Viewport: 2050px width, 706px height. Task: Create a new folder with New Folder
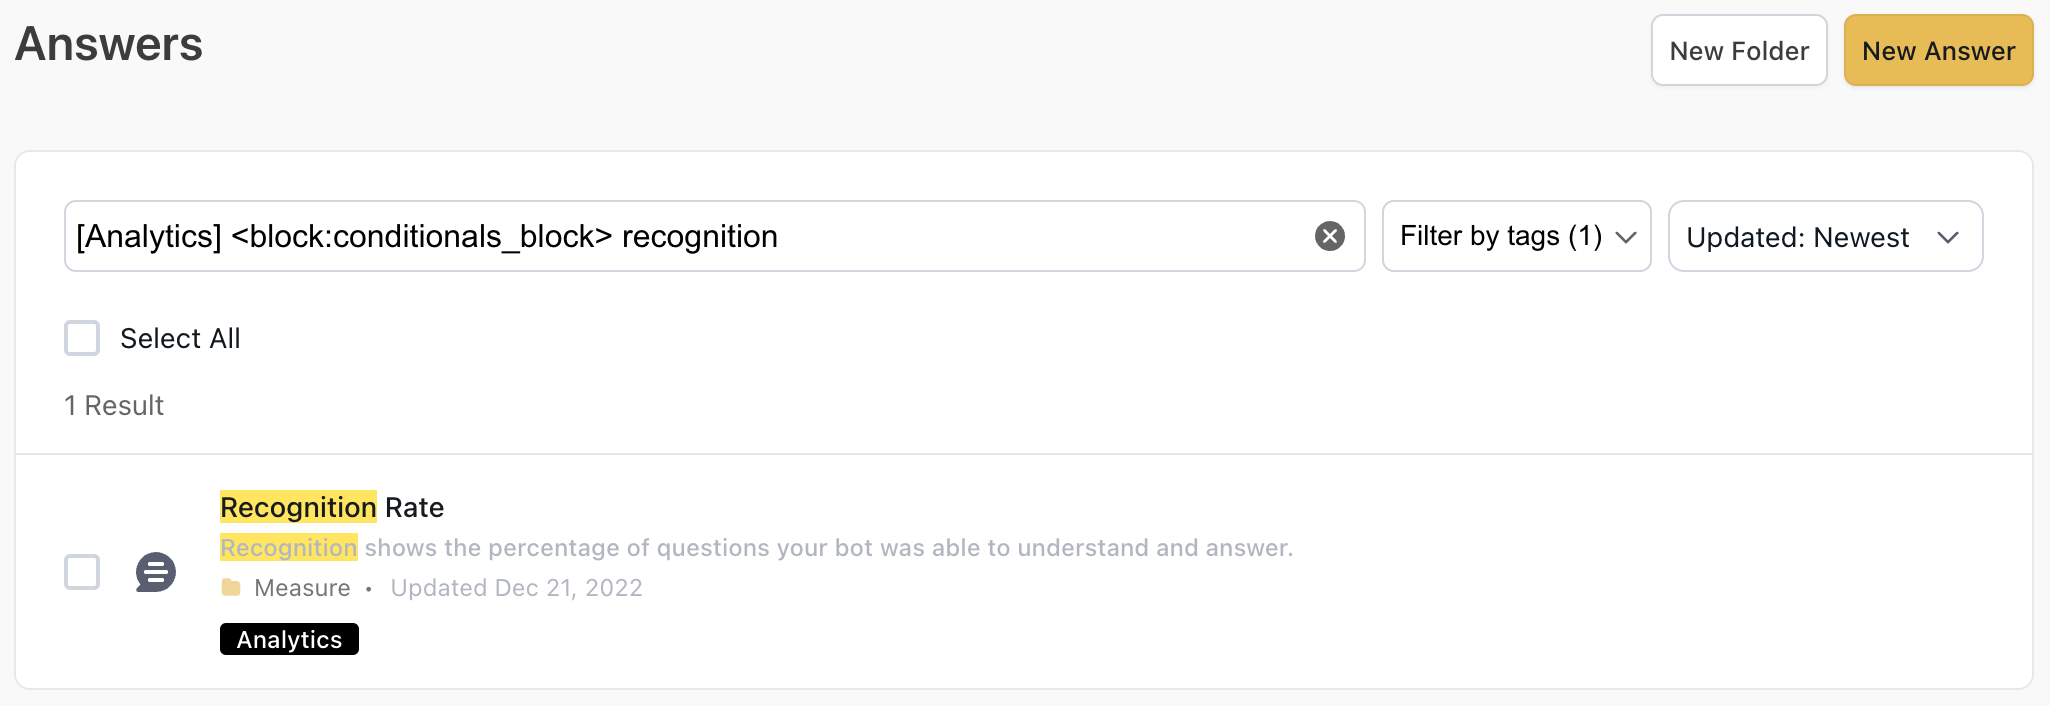pos(1739,50)
